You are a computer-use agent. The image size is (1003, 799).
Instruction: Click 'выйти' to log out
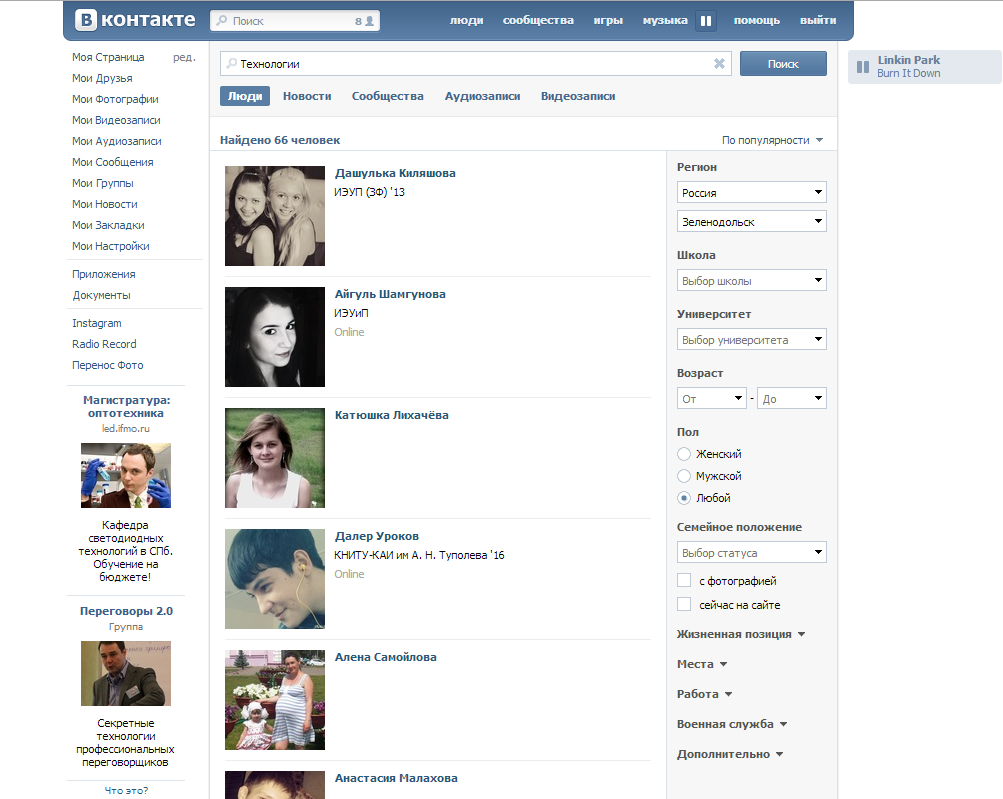point(818,20)
